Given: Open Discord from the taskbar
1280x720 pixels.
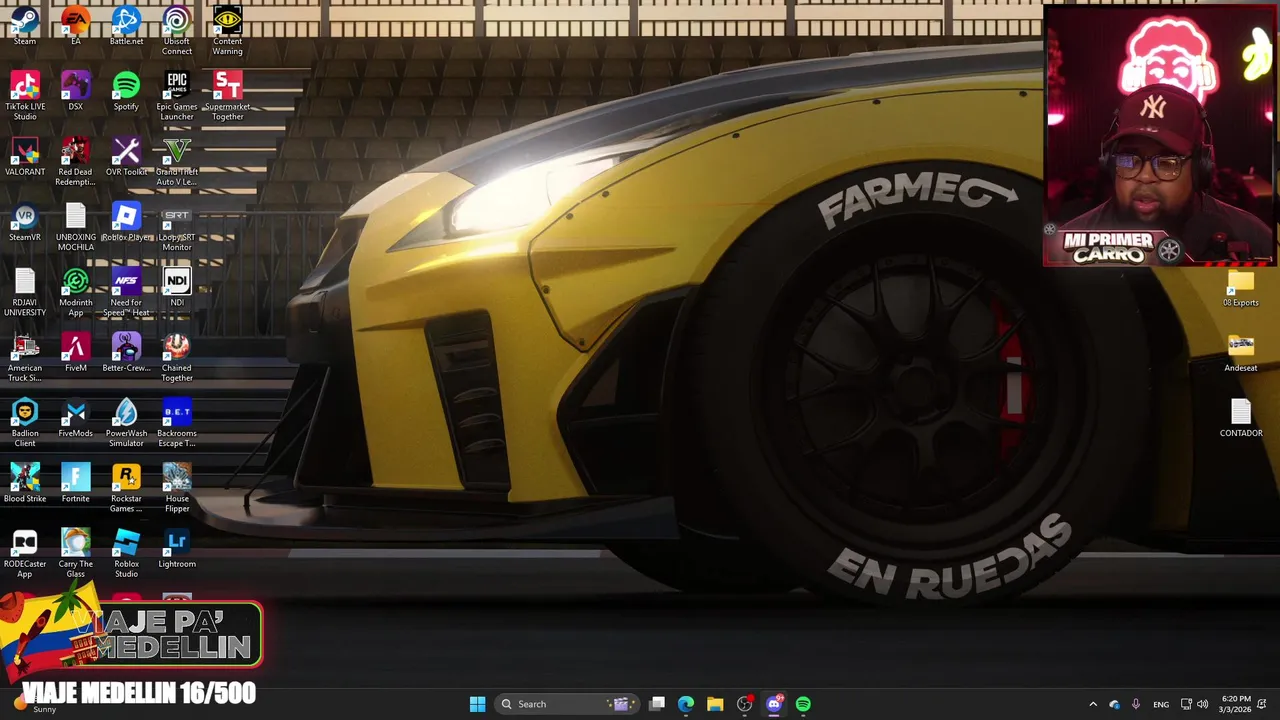Looking at the screenshot, I should [774, 704].
